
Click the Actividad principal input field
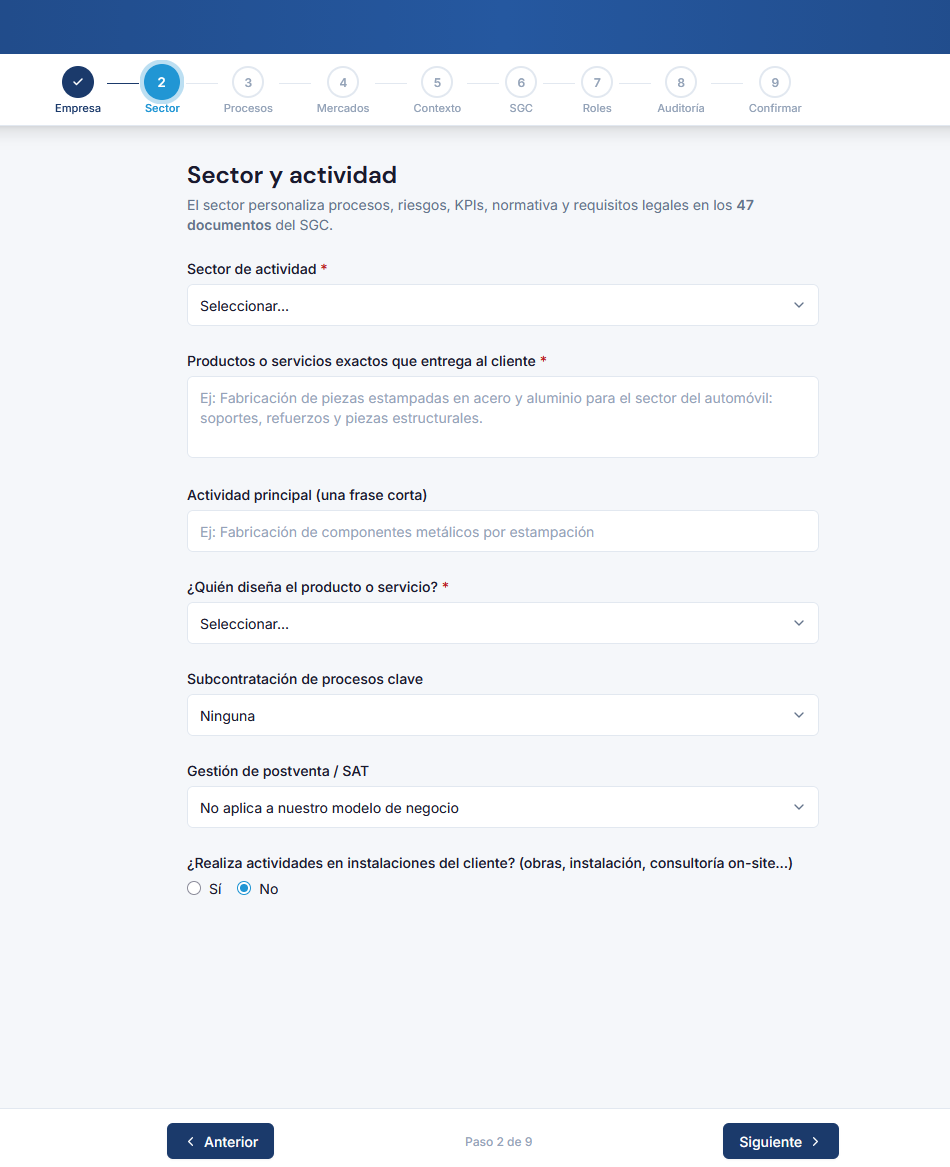503,531
